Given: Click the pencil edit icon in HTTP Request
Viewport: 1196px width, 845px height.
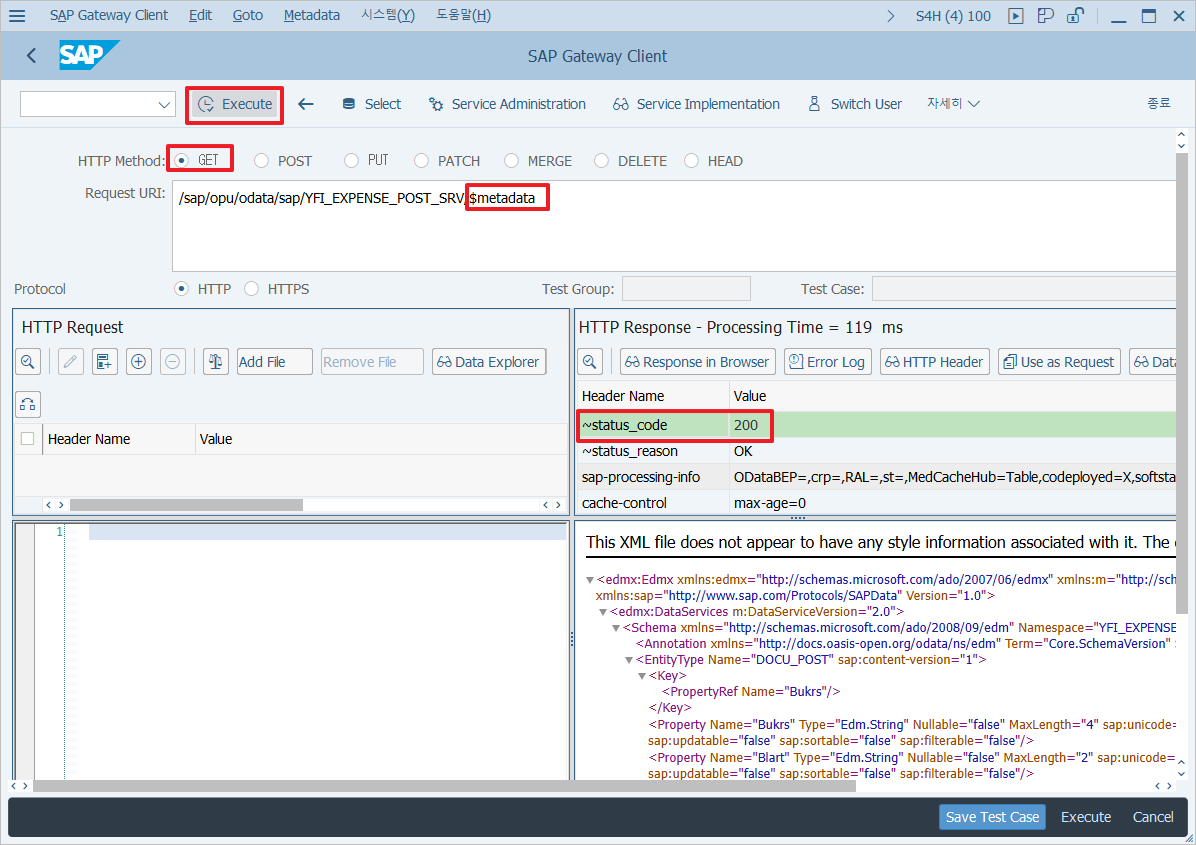Looking at the screenshot, I should 71,361.
